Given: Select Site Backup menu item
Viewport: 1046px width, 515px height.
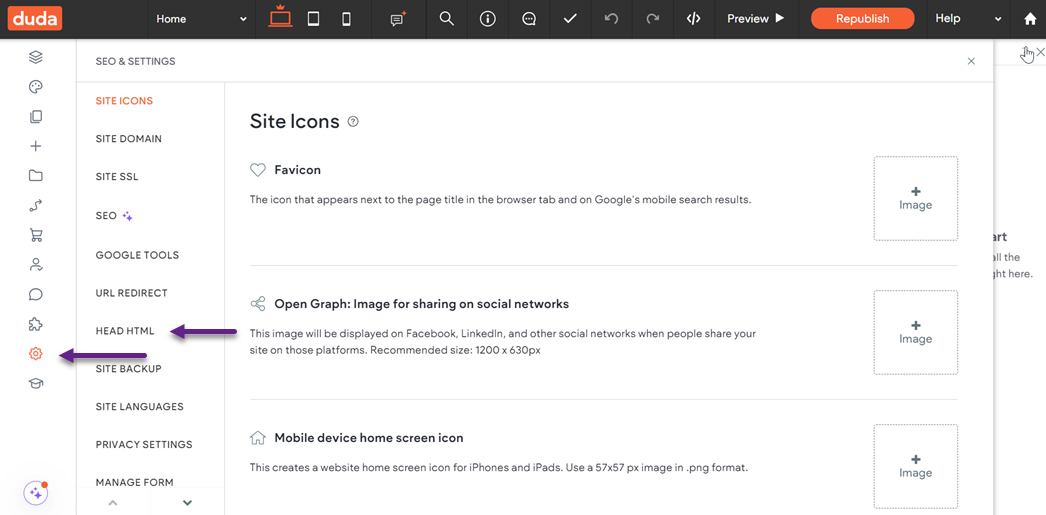Looking at the screenshot, I should tap(129, 368).
